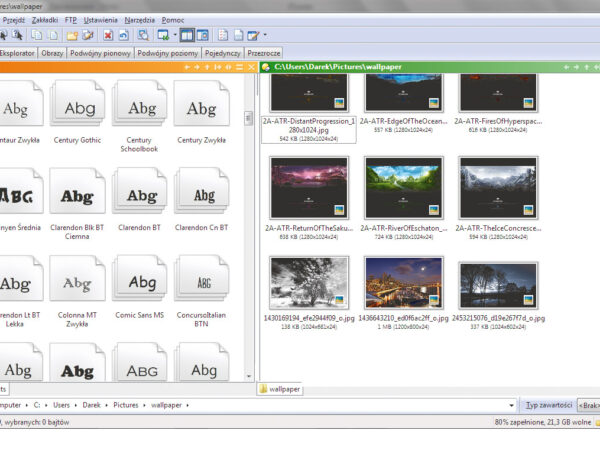Click the Typ zawartości button
Image resolution: width=600 pixels, height=450 pixels.
[x=549, y=405]
